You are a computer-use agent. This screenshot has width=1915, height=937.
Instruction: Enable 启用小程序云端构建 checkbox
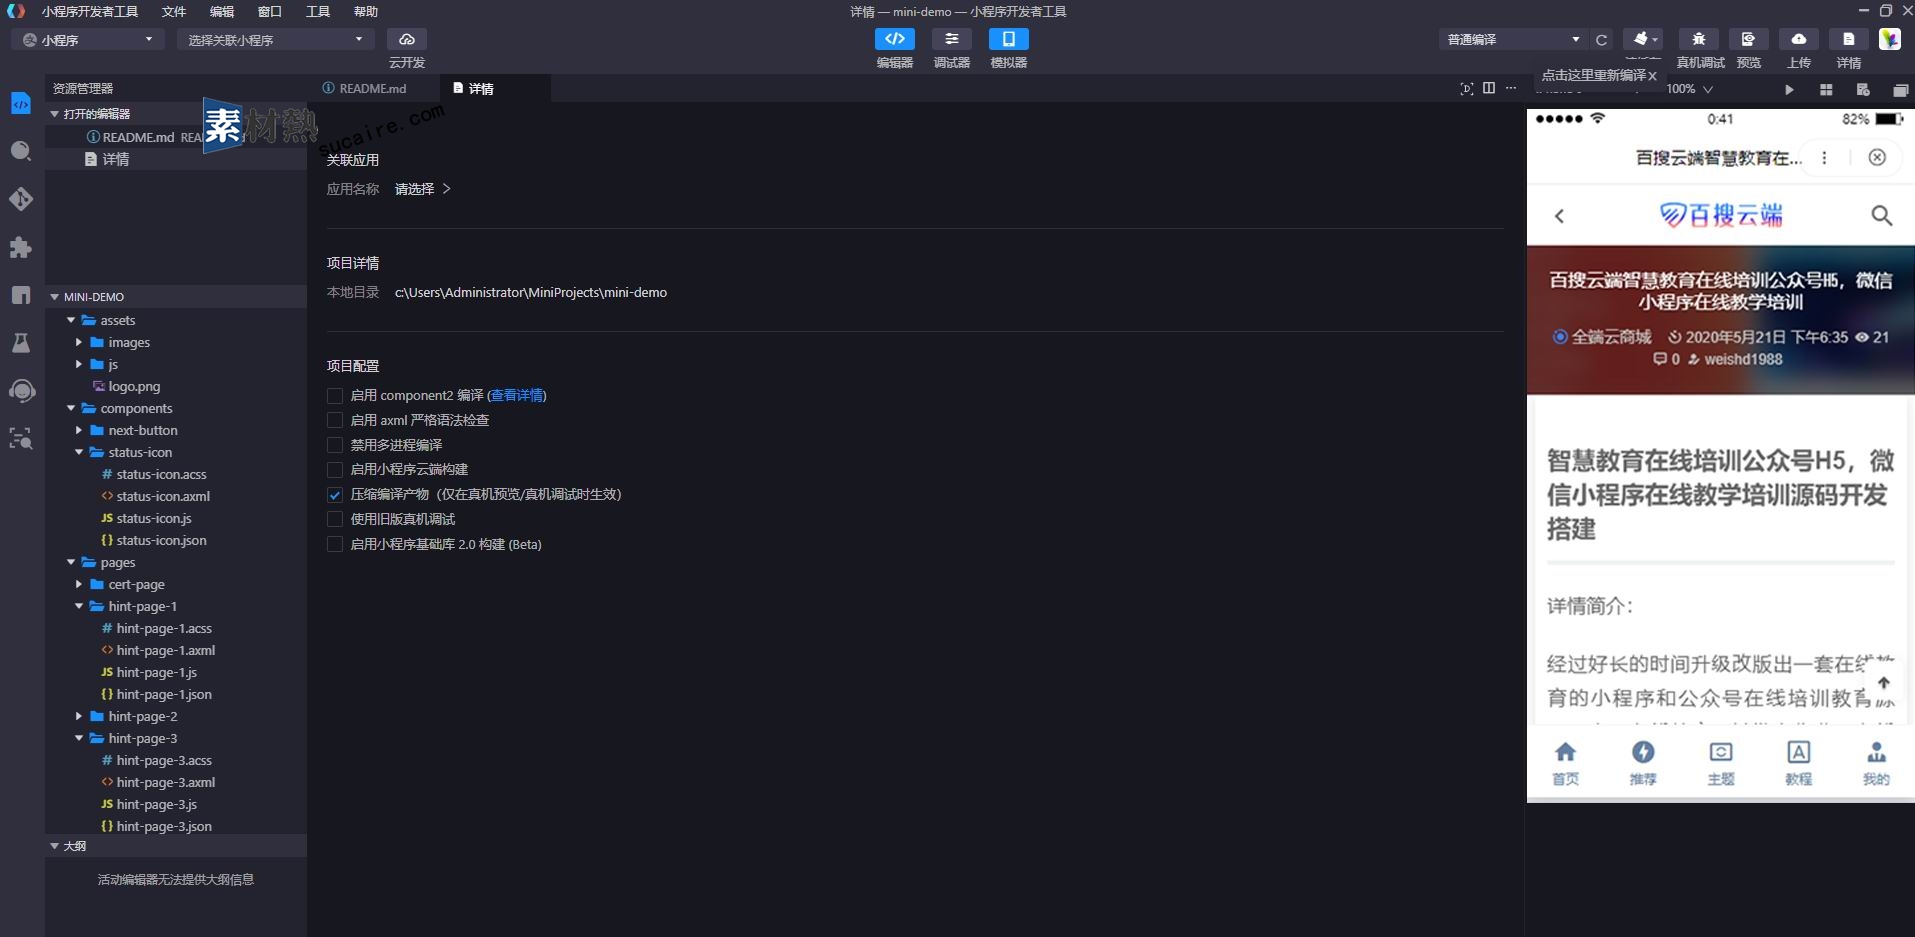point(335,469)
